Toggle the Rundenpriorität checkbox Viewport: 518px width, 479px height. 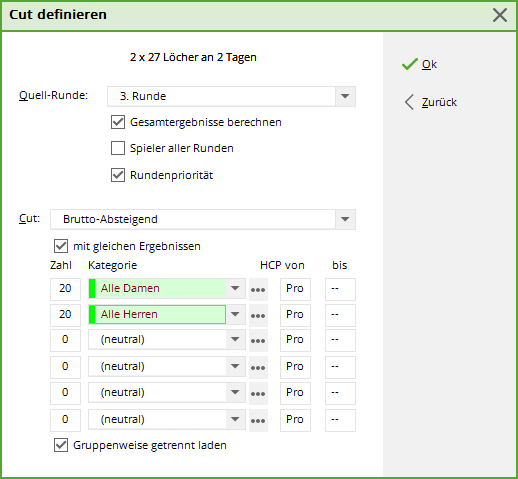click(118, 175)
